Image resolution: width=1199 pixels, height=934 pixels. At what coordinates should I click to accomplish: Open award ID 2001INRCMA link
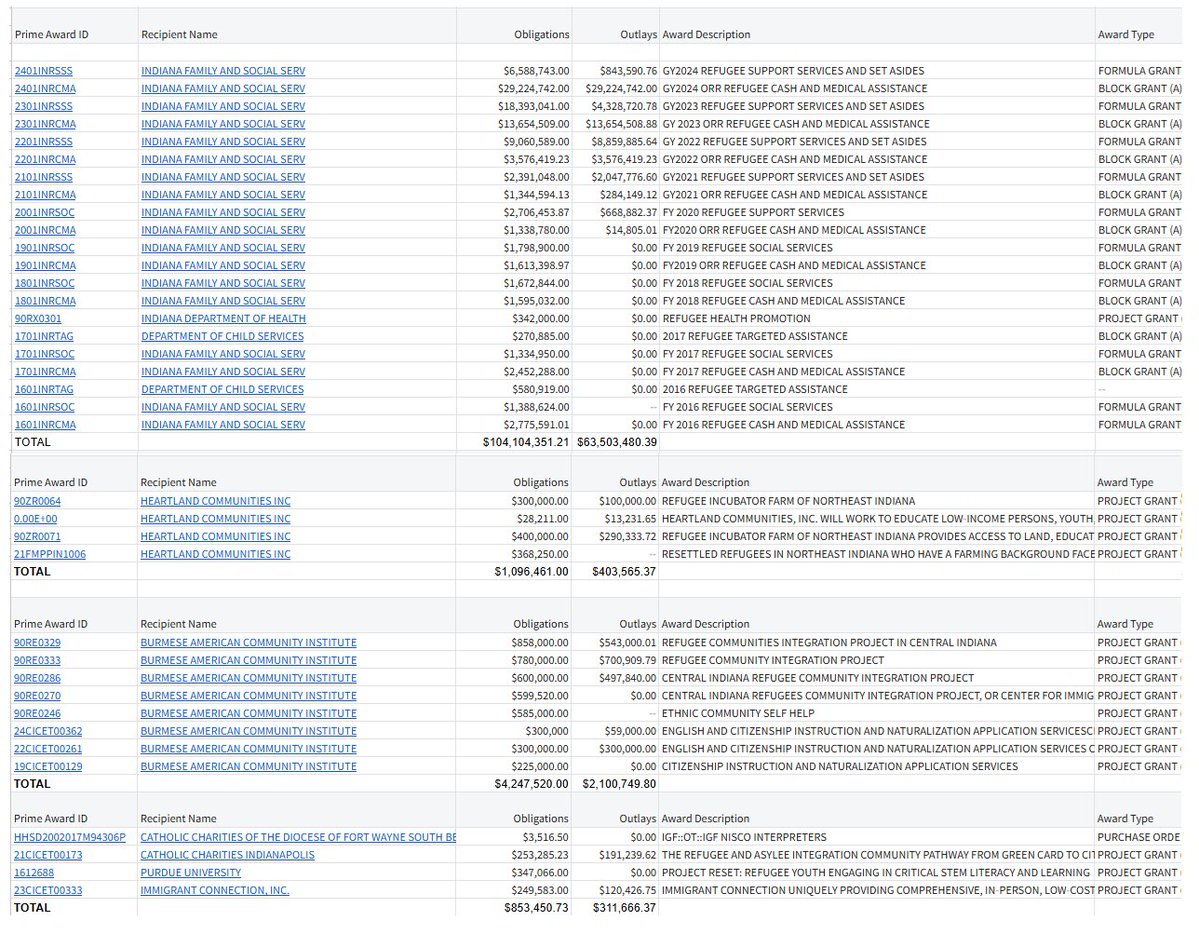(45, 229)
